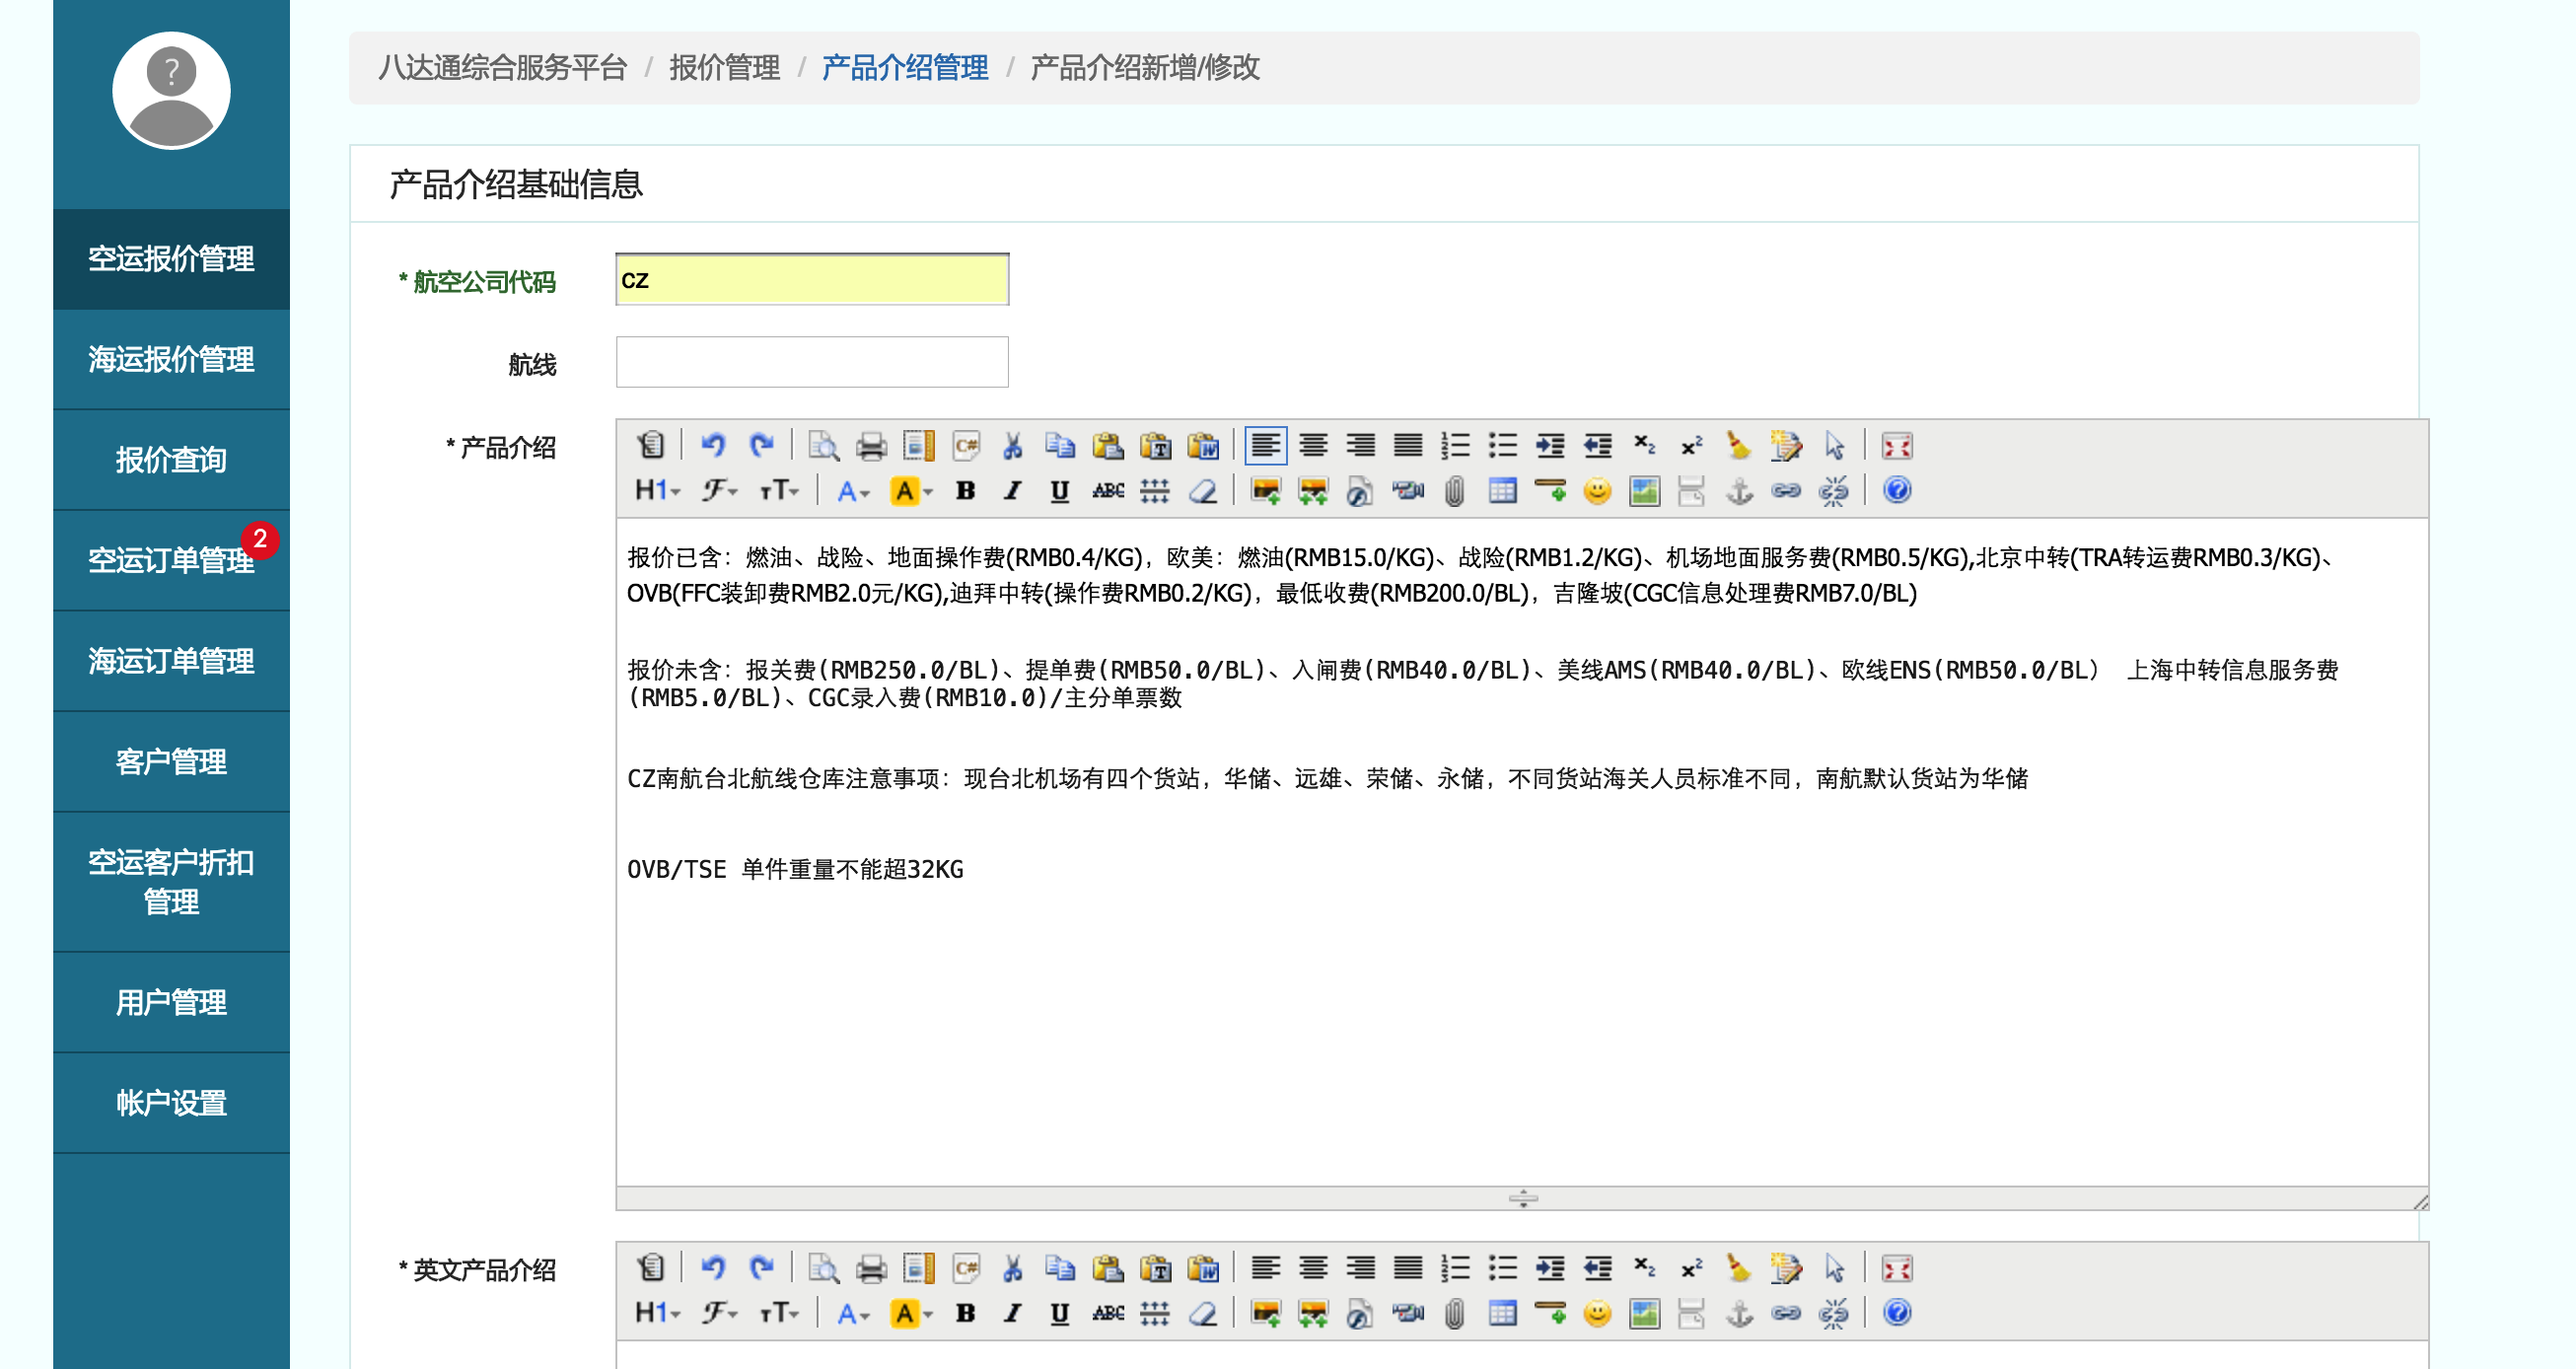The image size is (2576, 1369).
Task: Click the attachment paperclip in 产品介绍 editor
Action: (x=1455, y=490)
